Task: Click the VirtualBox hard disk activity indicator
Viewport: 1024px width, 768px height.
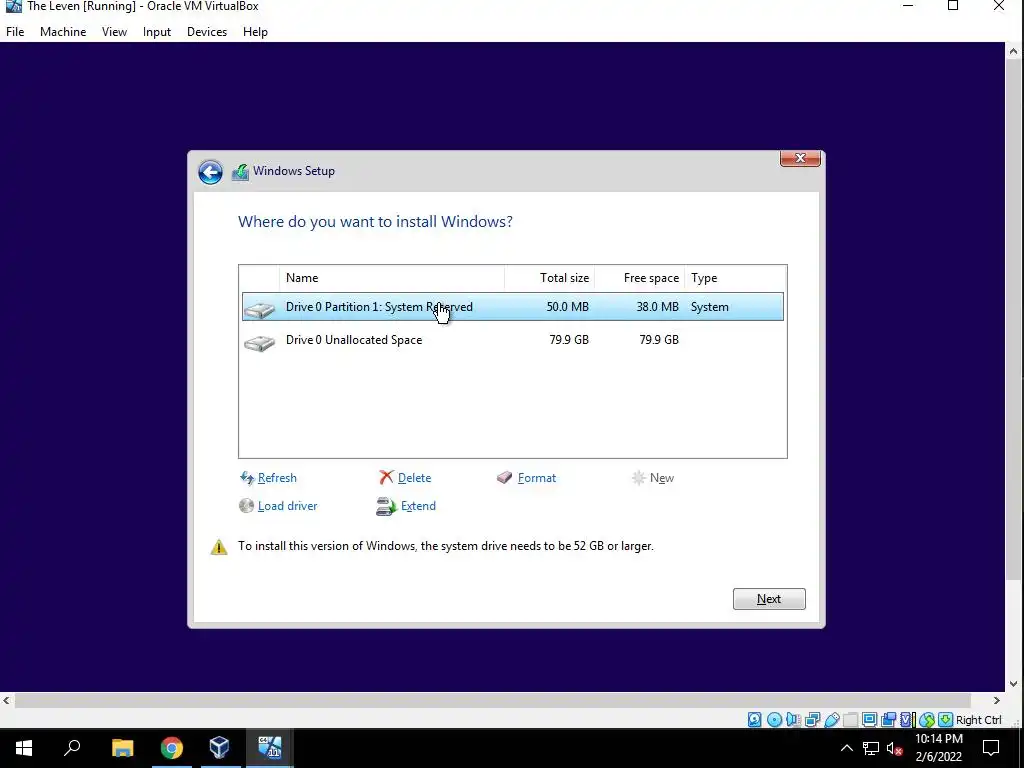Action: pos(754,720)
